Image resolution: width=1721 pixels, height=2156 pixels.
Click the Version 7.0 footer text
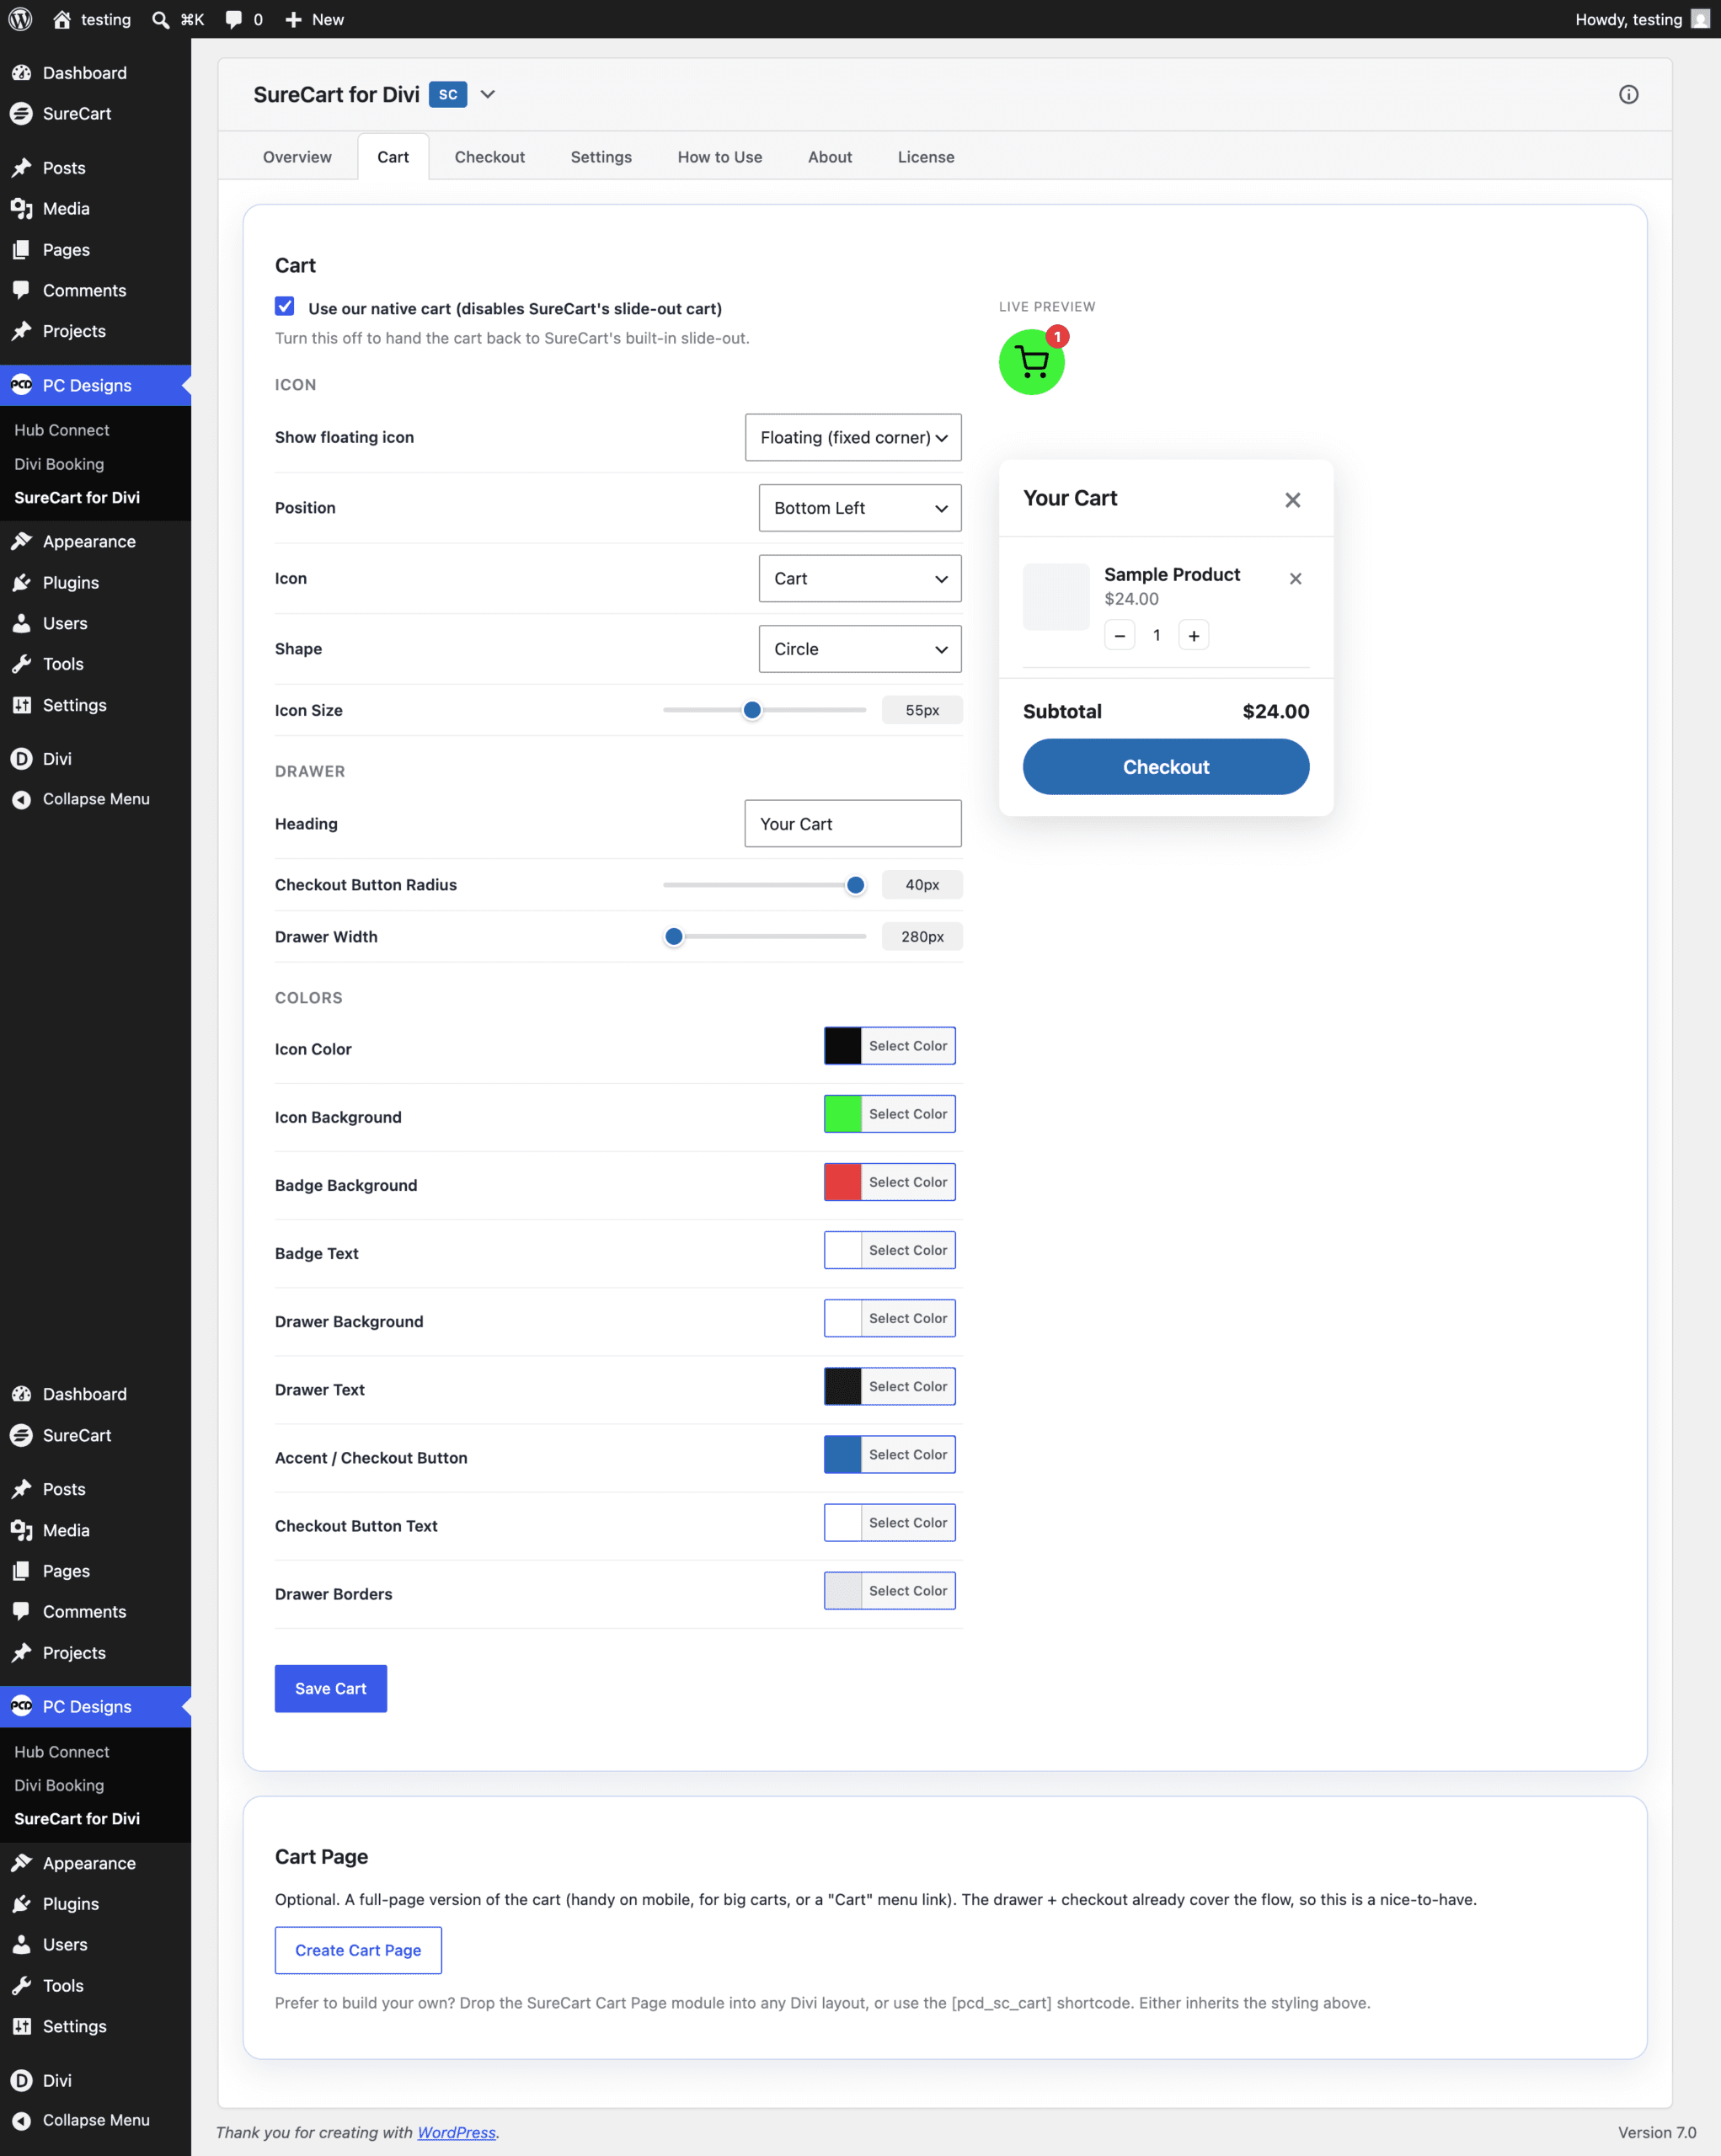1657,2132
